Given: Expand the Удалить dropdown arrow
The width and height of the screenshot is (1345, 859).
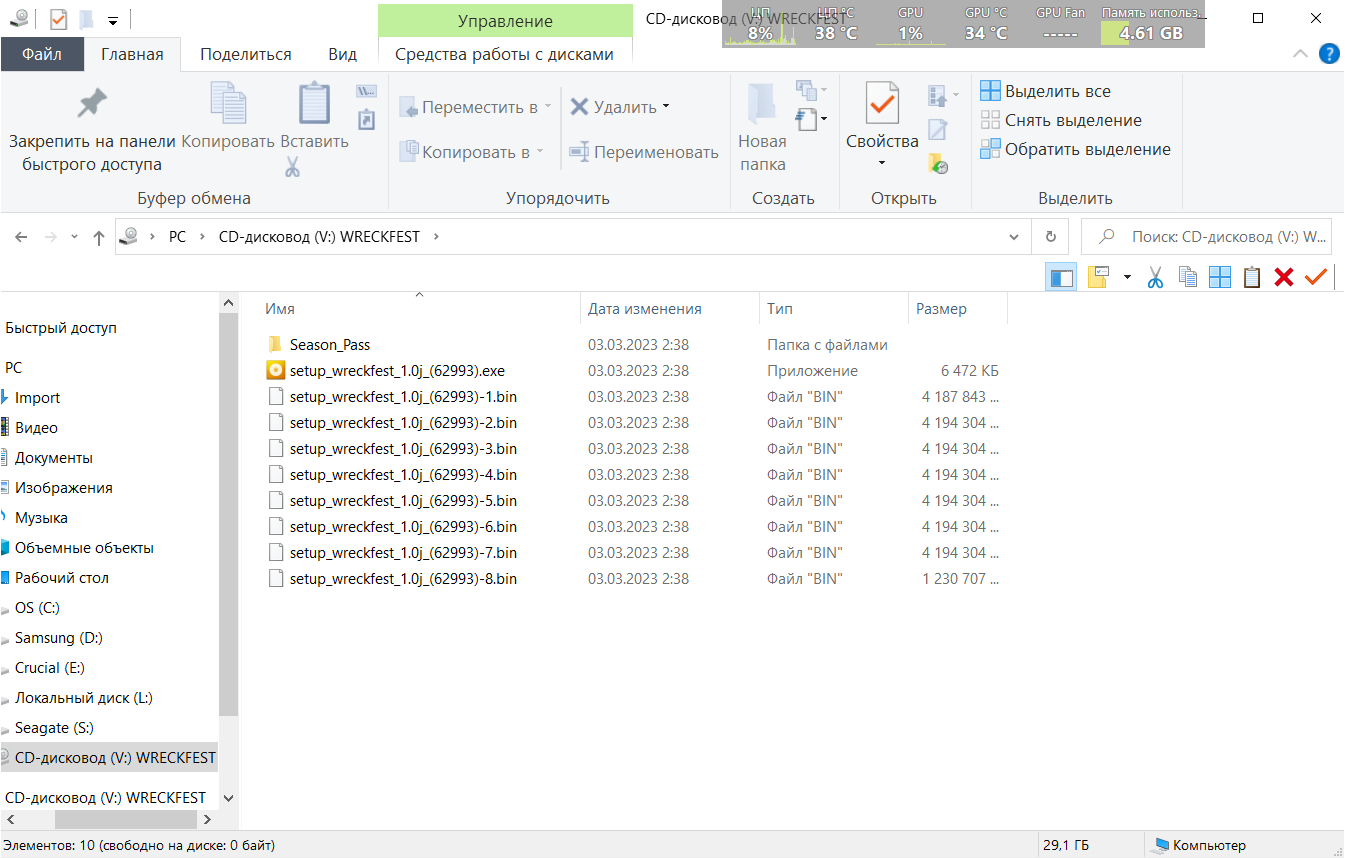Looking at the screenshot, I should pyautogui.click(x=666, y=107).
